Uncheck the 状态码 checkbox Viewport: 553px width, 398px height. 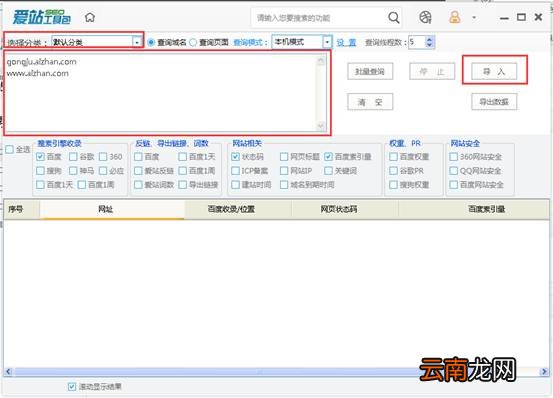[x=235, y=157]
